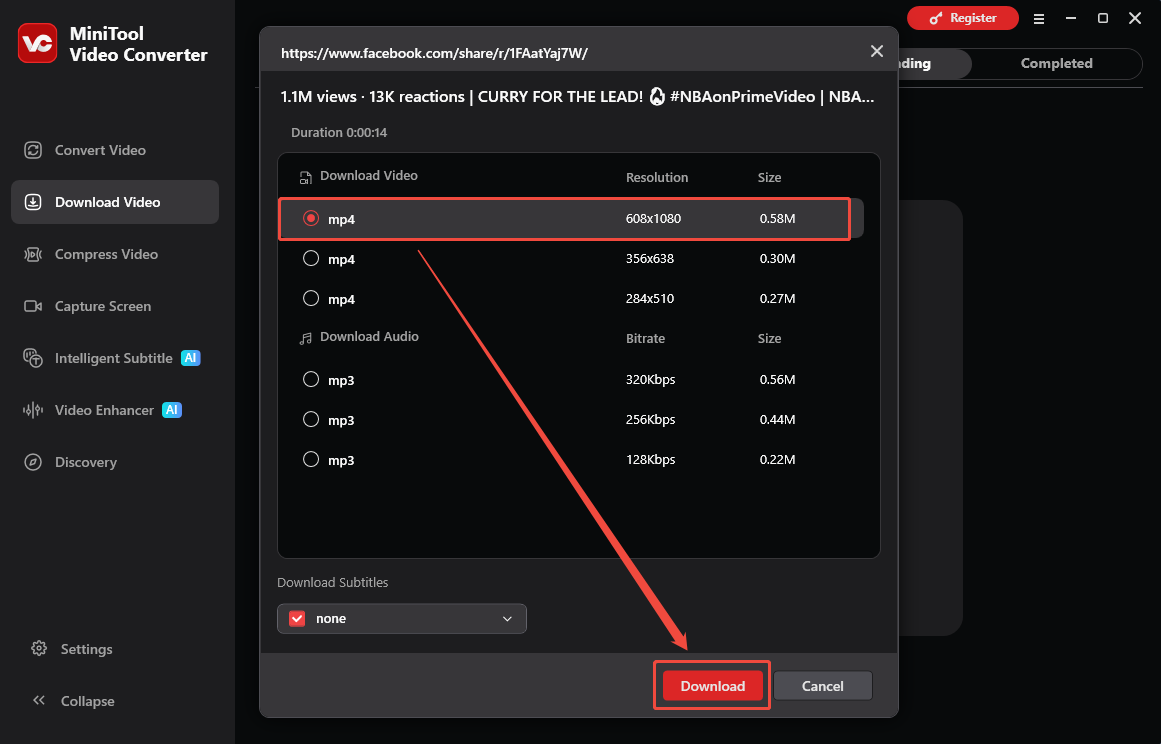Screen dimensions: 1161x744
Task: Click the Video Enhancer waveform icon
Action: [33, 410]
